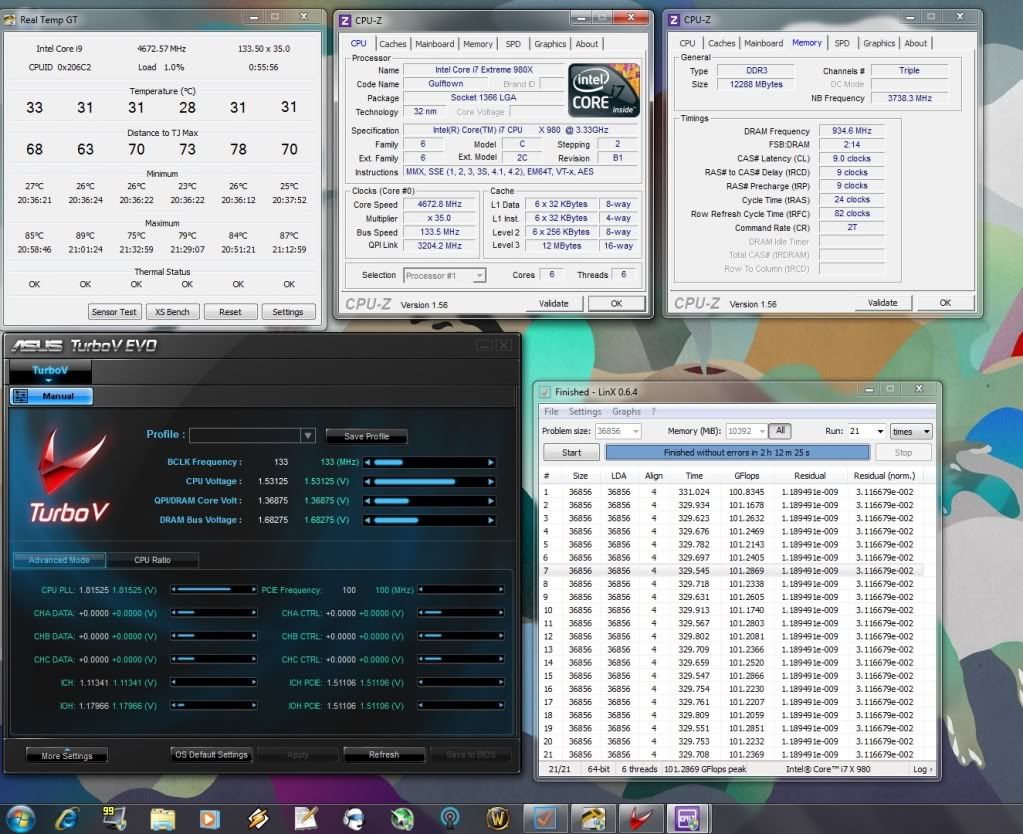Screen dimensions: 1023x834
Task: Switch to CPU Ratio tab in TurboV
Action: click(152, 560)
